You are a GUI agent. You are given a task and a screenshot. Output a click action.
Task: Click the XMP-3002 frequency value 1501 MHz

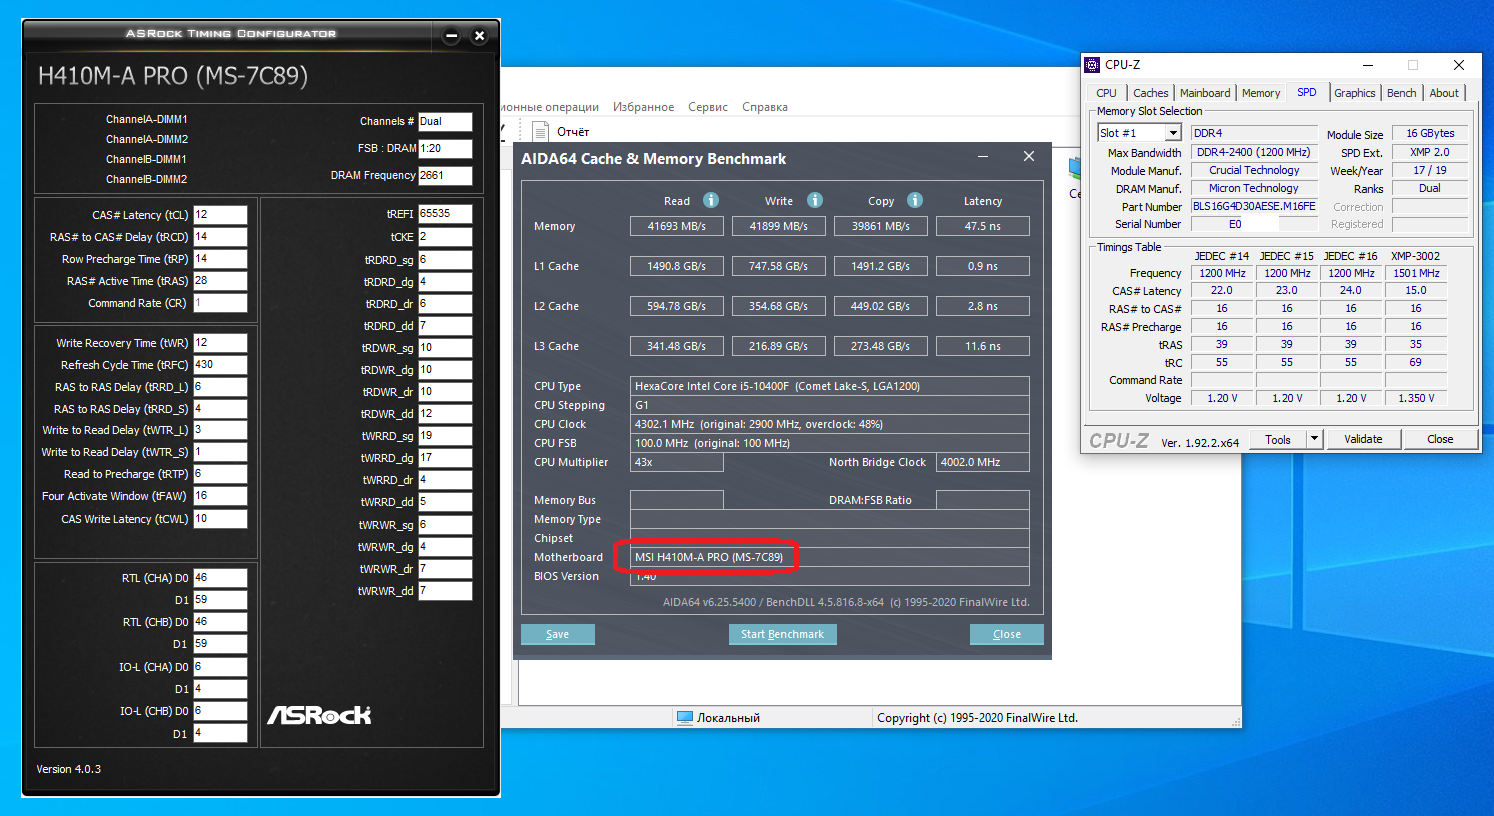coord(1416,273)
